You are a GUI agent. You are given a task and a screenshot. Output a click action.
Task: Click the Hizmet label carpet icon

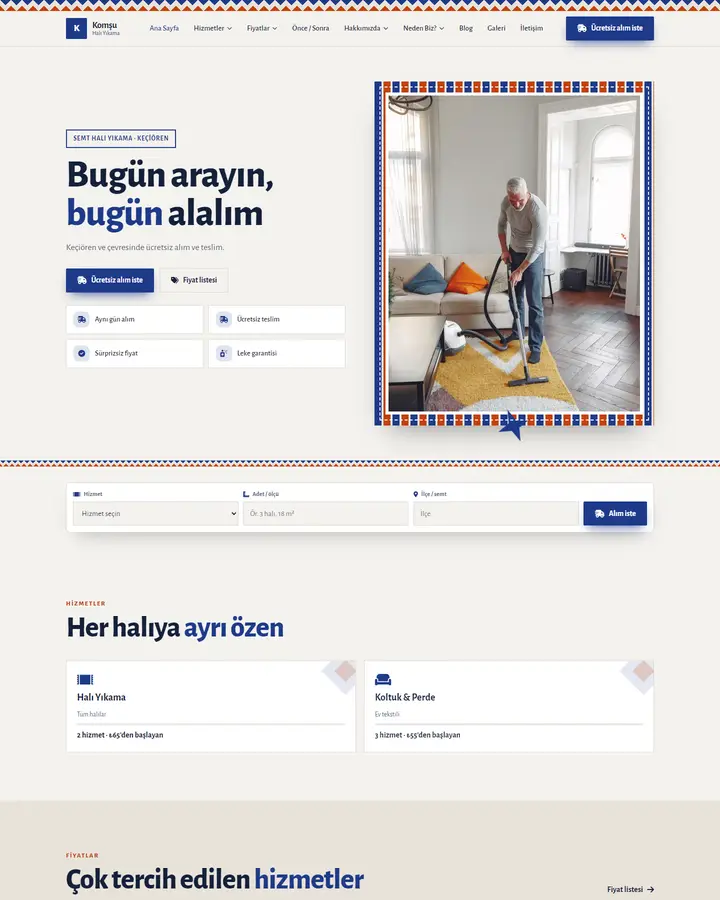[x=76, y=494]
